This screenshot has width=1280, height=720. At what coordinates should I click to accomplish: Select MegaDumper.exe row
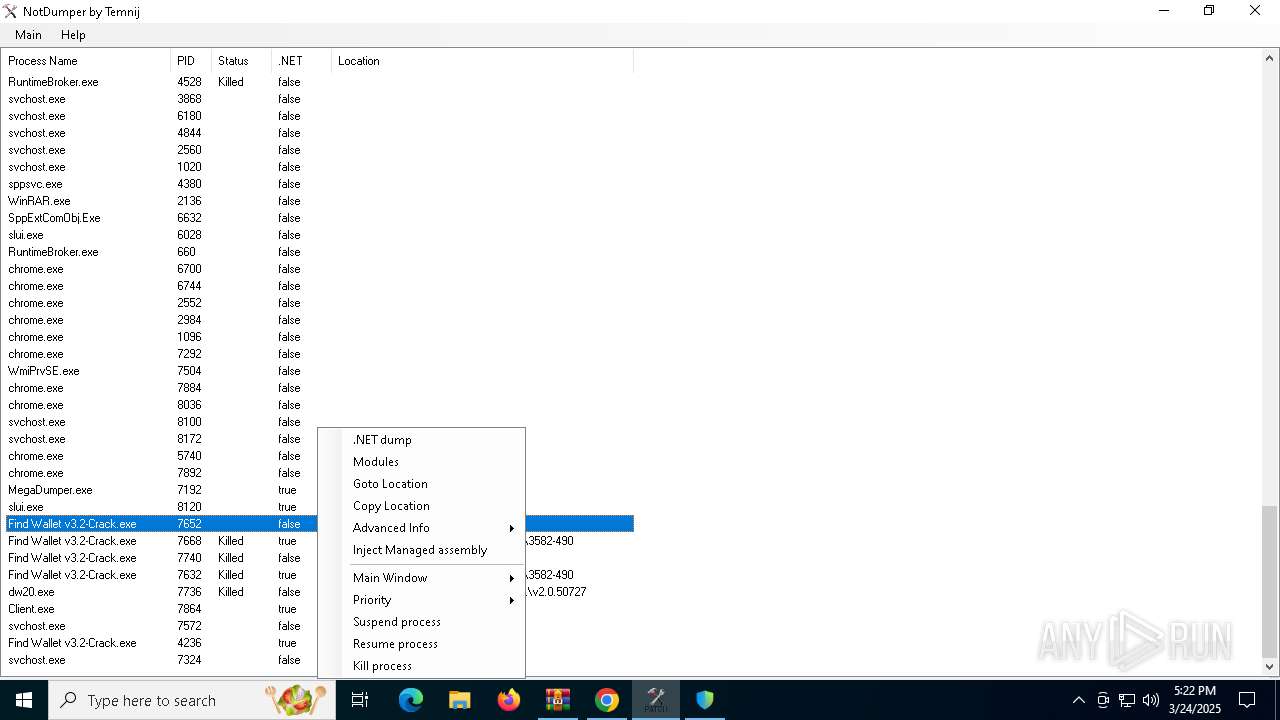[319, 490]
